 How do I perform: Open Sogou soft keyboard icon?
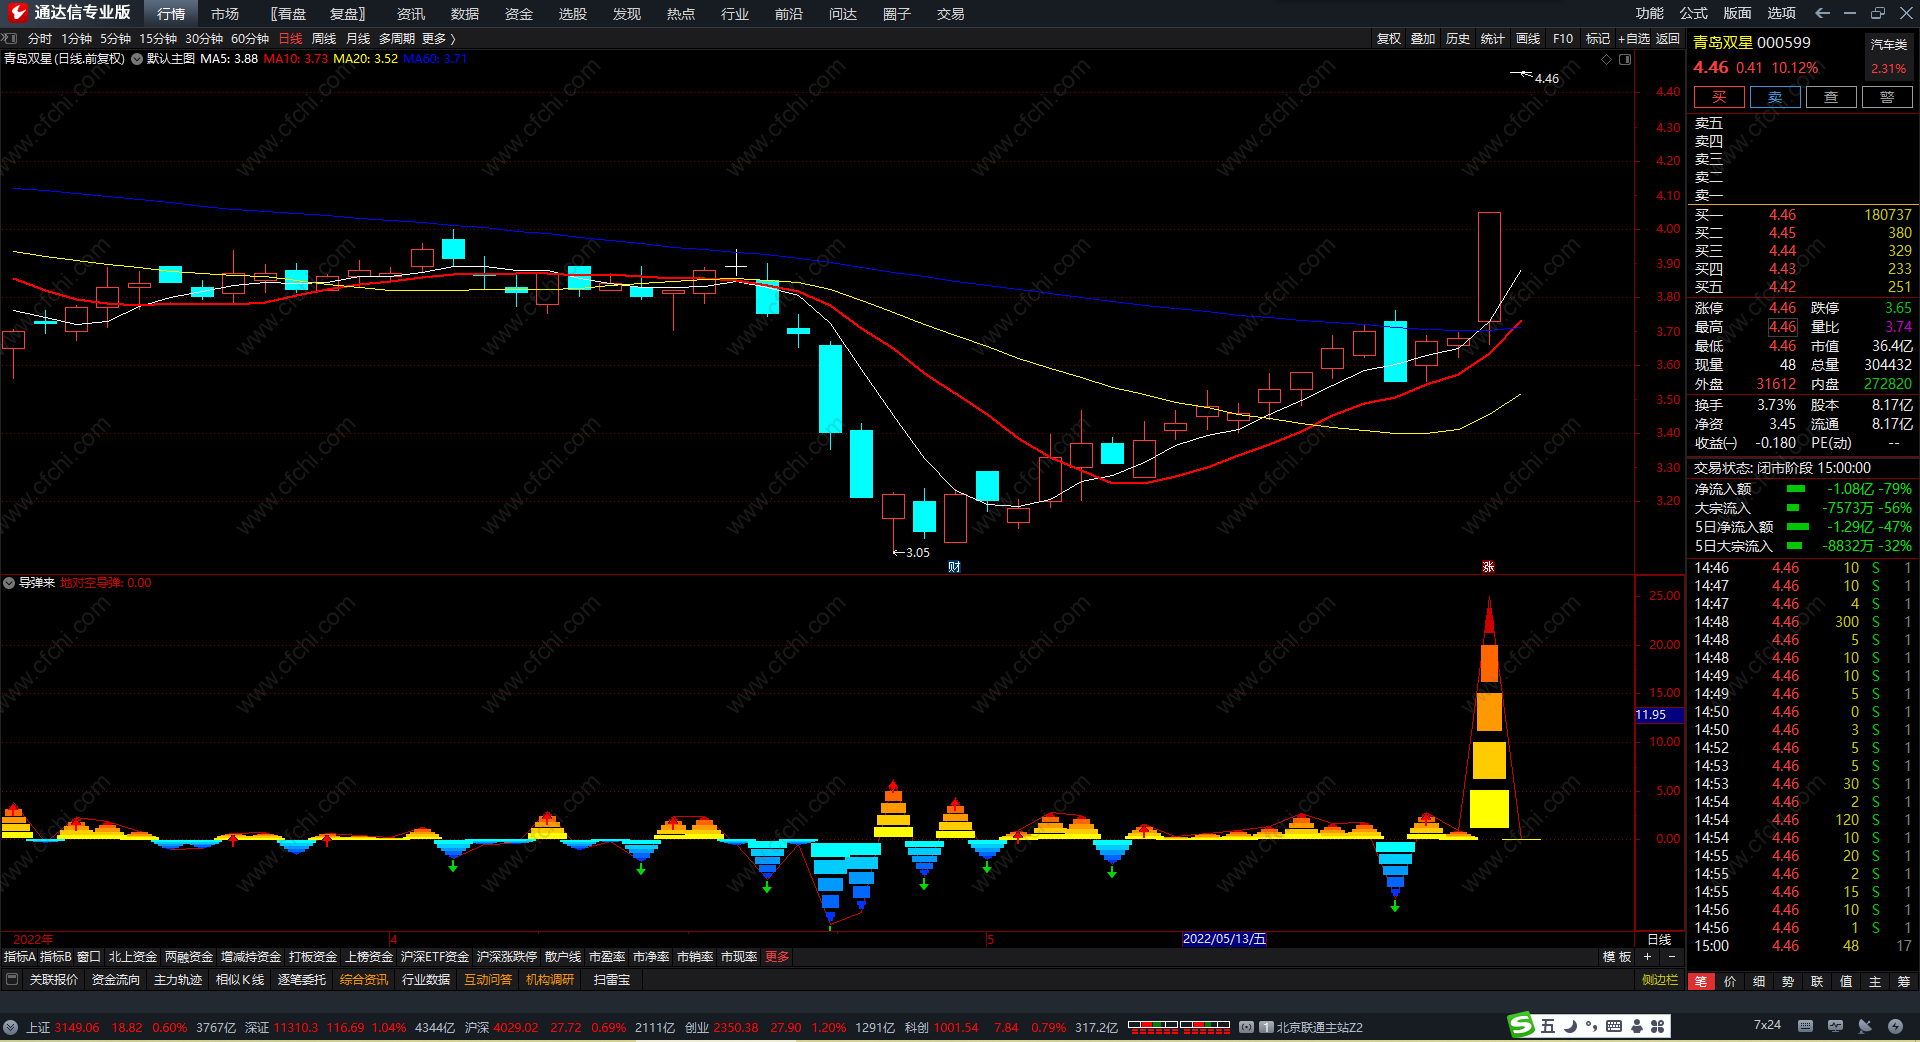point(1614,1026)
